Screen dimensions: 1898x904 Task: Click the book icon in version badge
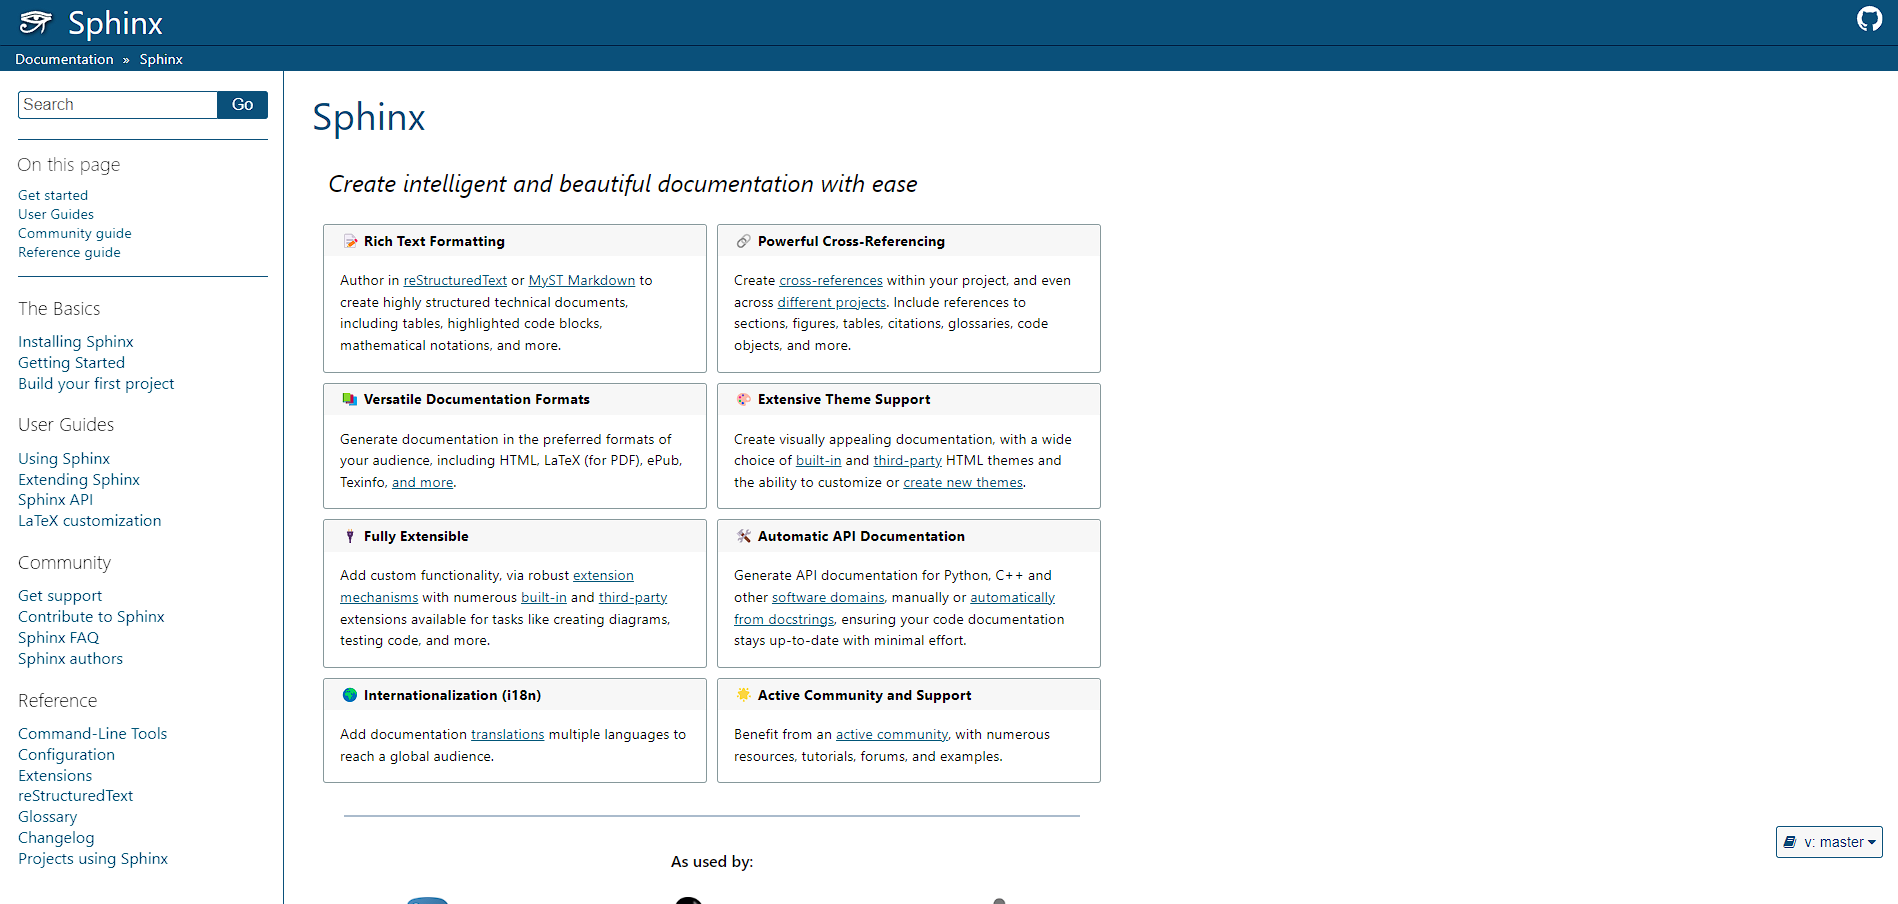click(1790, 842)
